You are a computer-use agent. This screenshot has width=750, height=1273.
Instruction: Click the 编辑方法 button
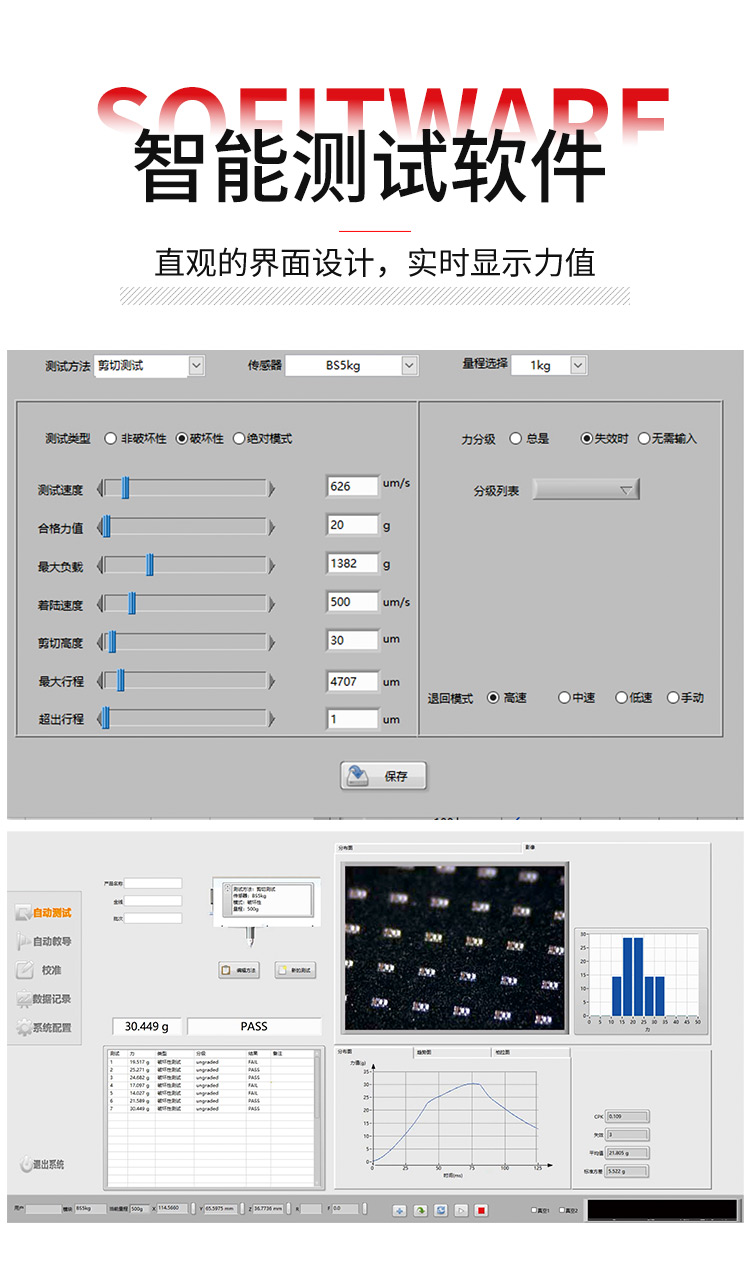click(239, 970)
